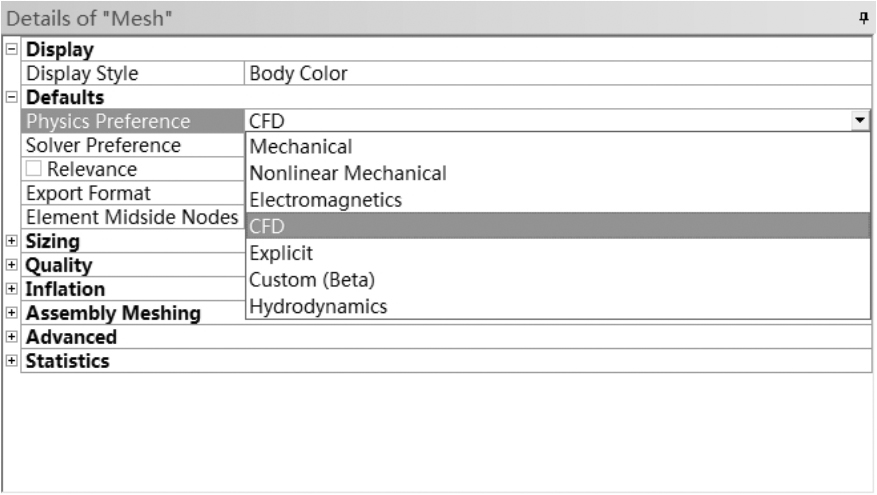Screen dimensions: 877x495
Task: Collapse the Defaults section
Action: (11, 98)
